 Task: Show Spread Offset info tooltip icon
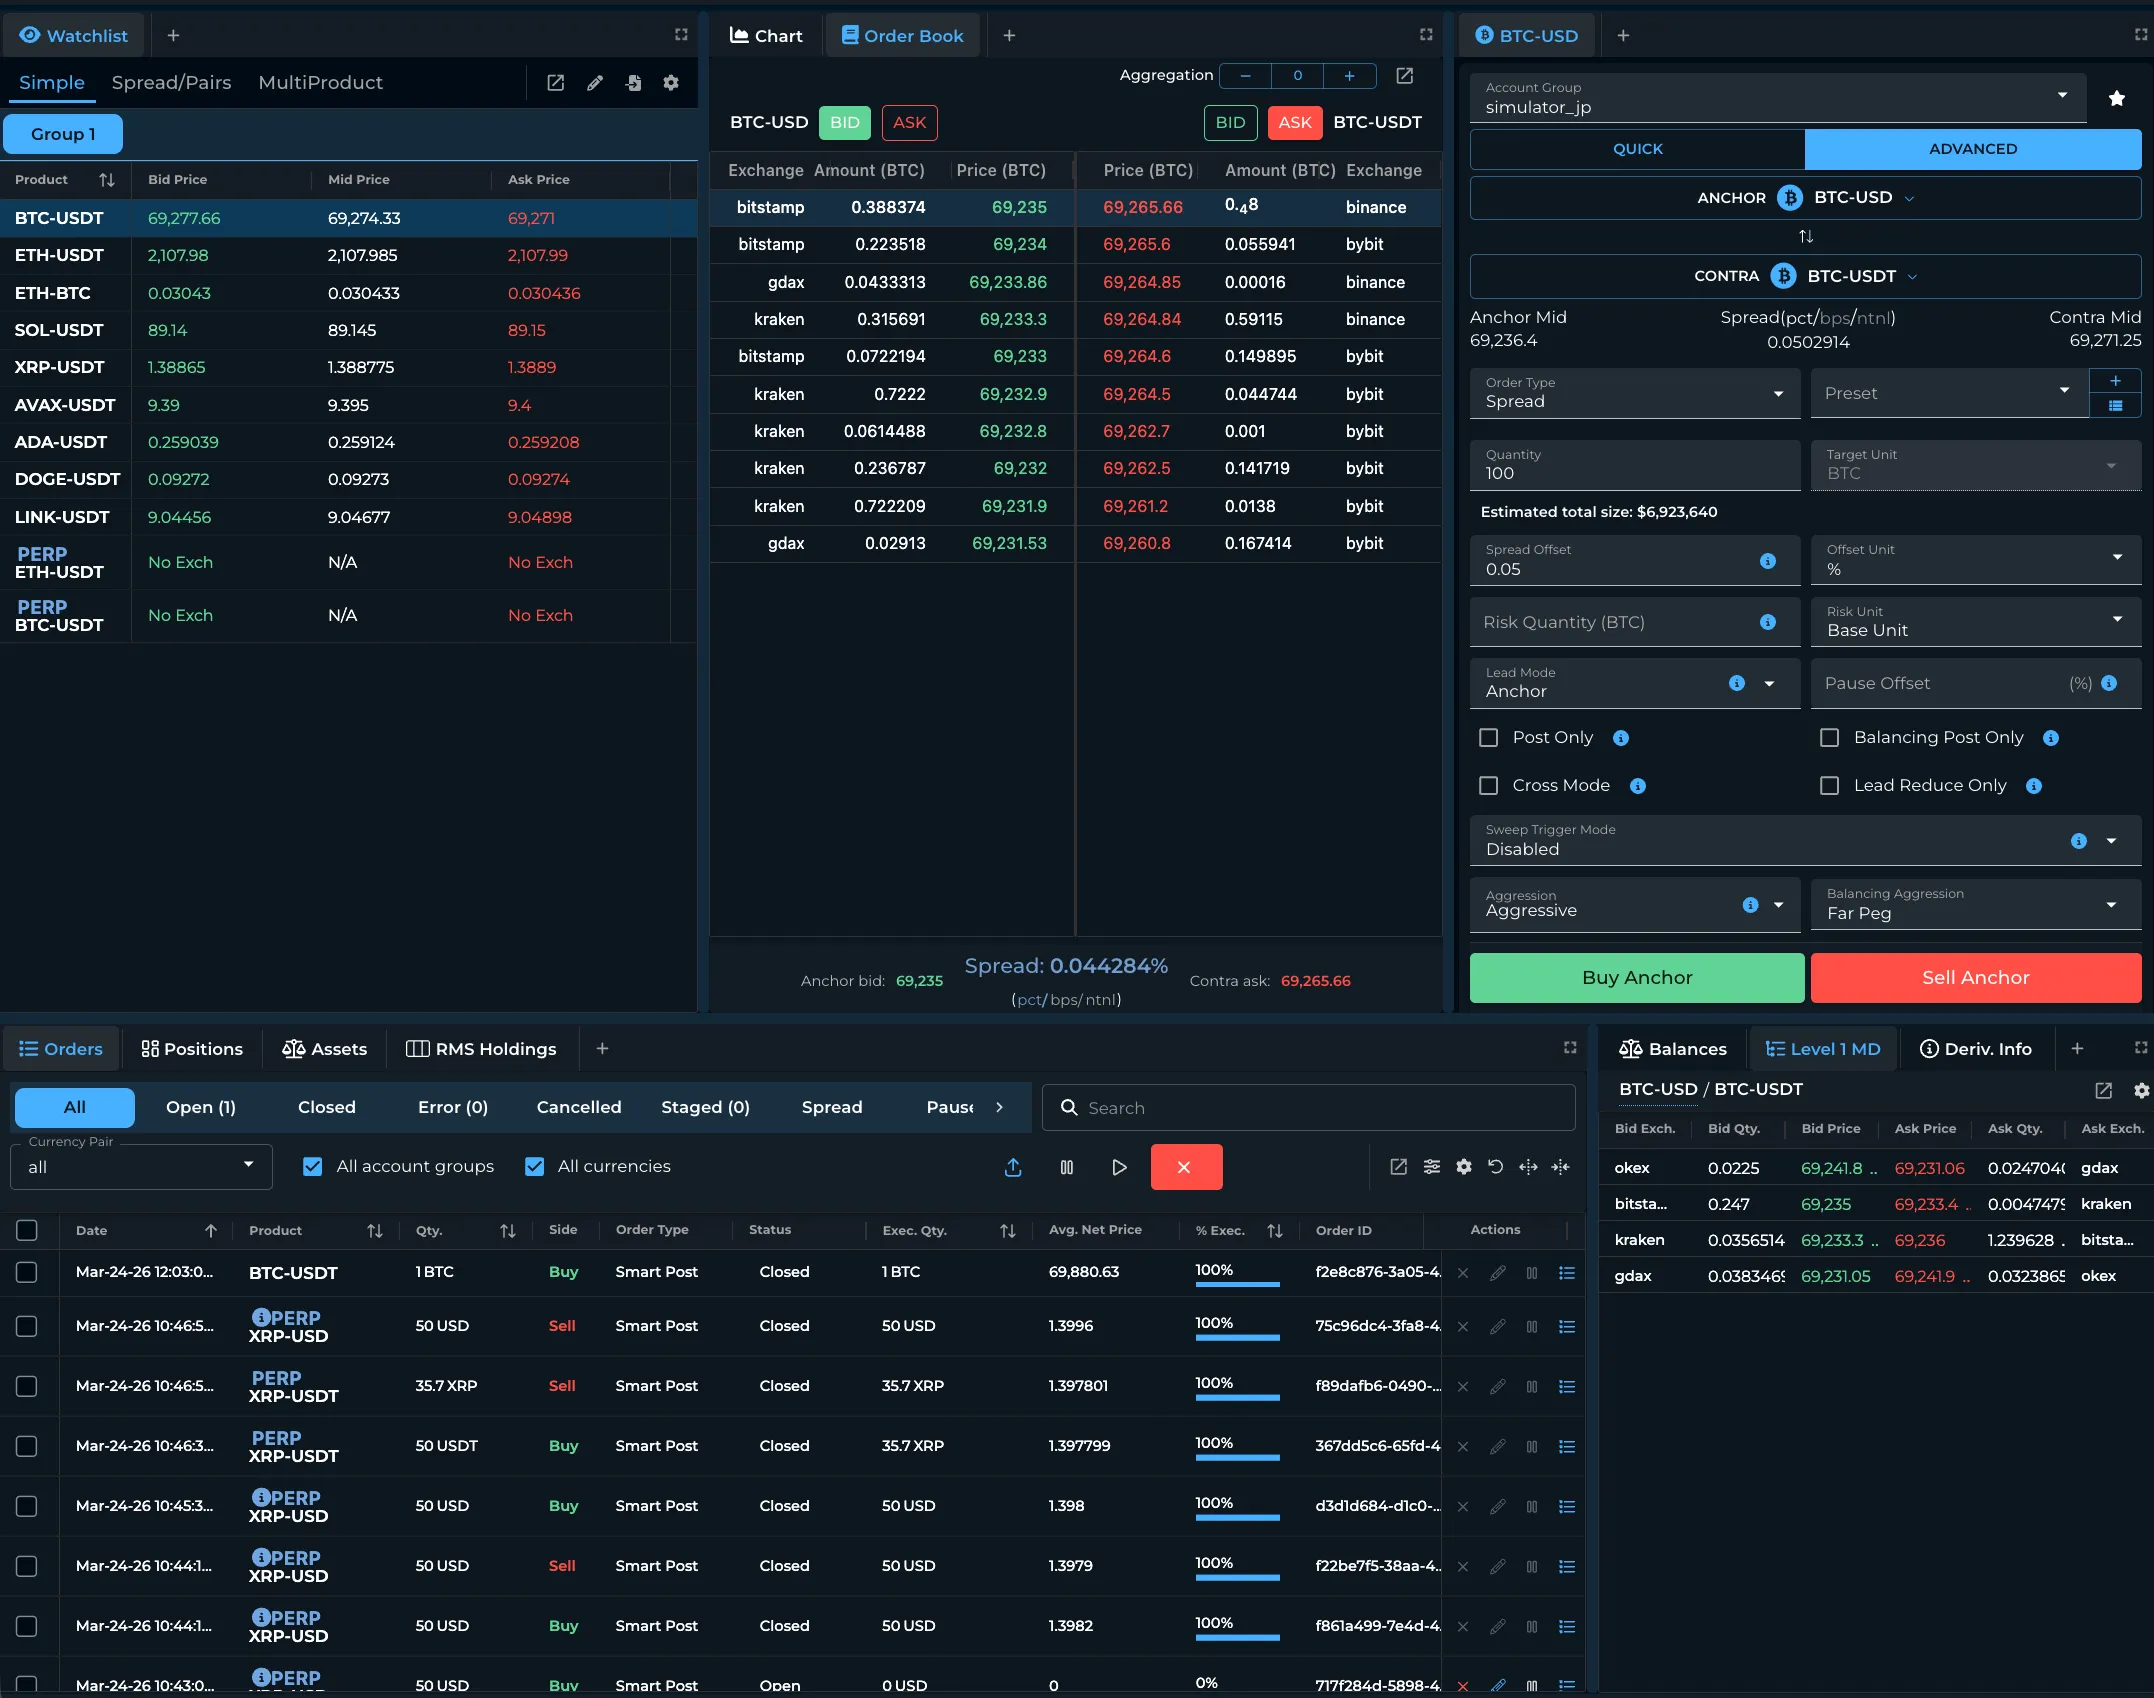(1768, 561)
